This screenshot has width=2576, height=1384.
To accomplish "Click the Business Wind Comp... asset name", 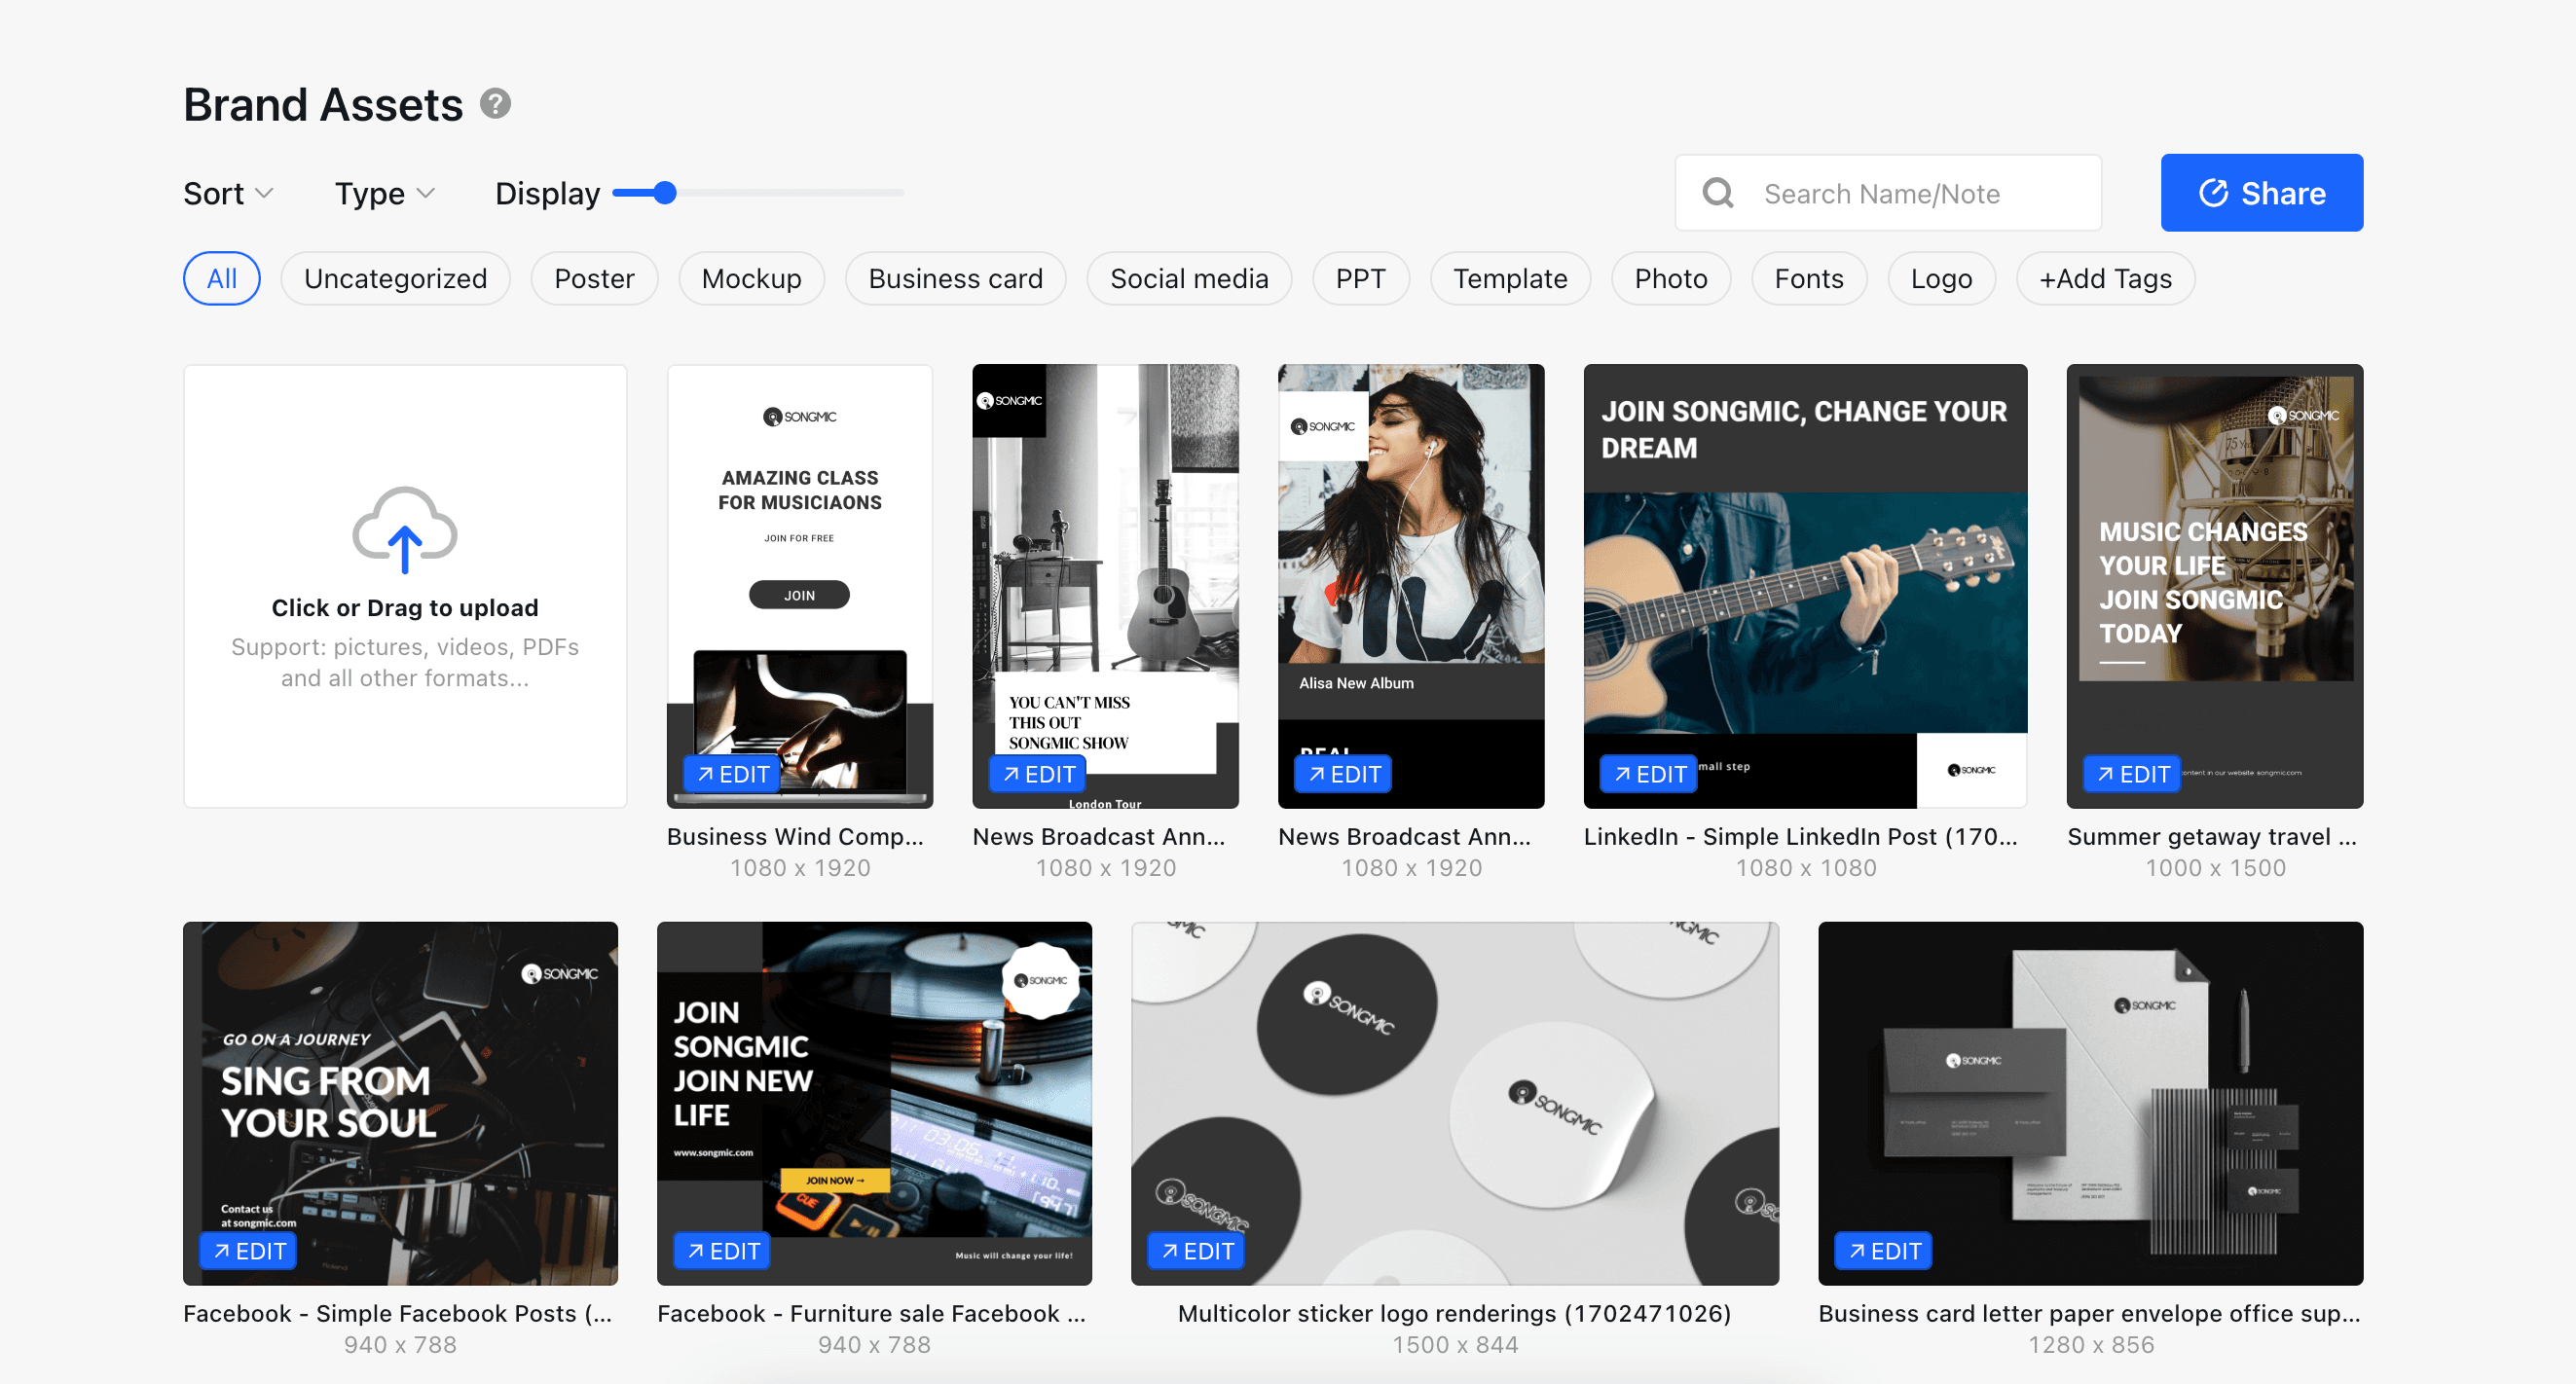I will 795,837.
